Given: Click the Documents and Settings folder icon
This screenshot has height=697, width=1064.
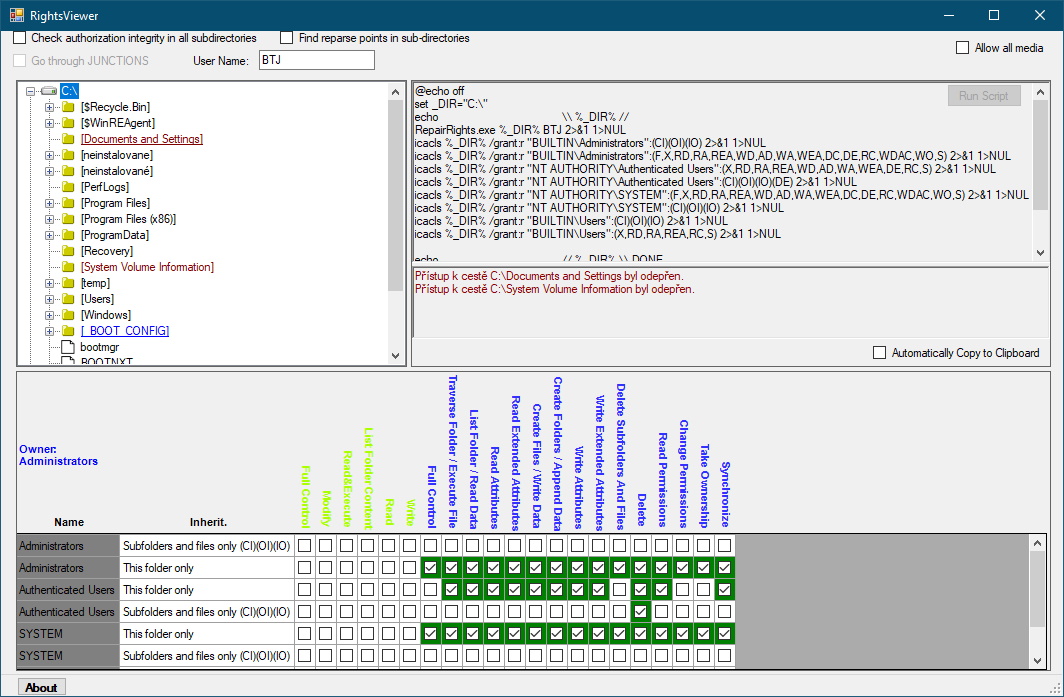Looking at the screenshot, I should pos(68,139).
